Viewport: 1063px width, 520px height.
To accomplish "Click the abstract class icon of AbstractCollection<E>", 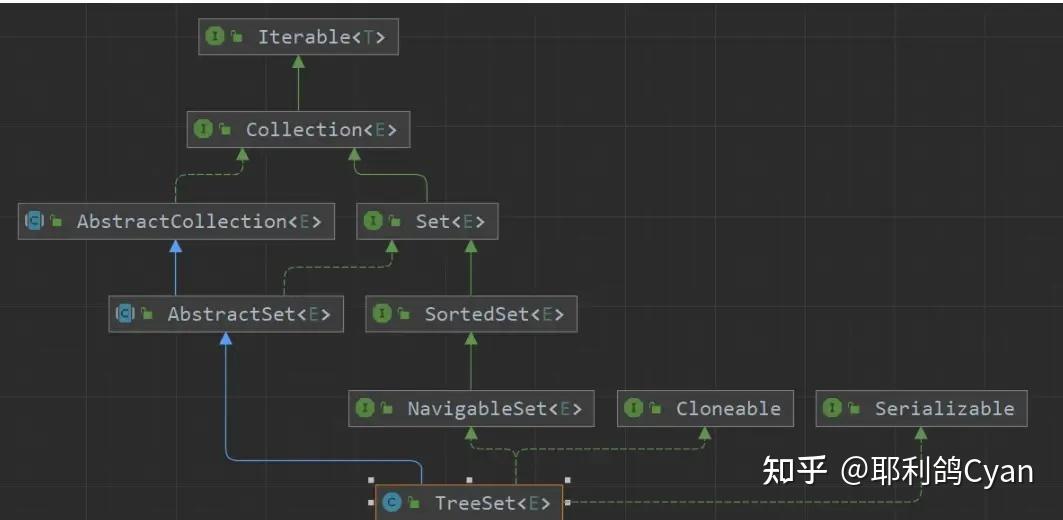I will pos(34,221).
